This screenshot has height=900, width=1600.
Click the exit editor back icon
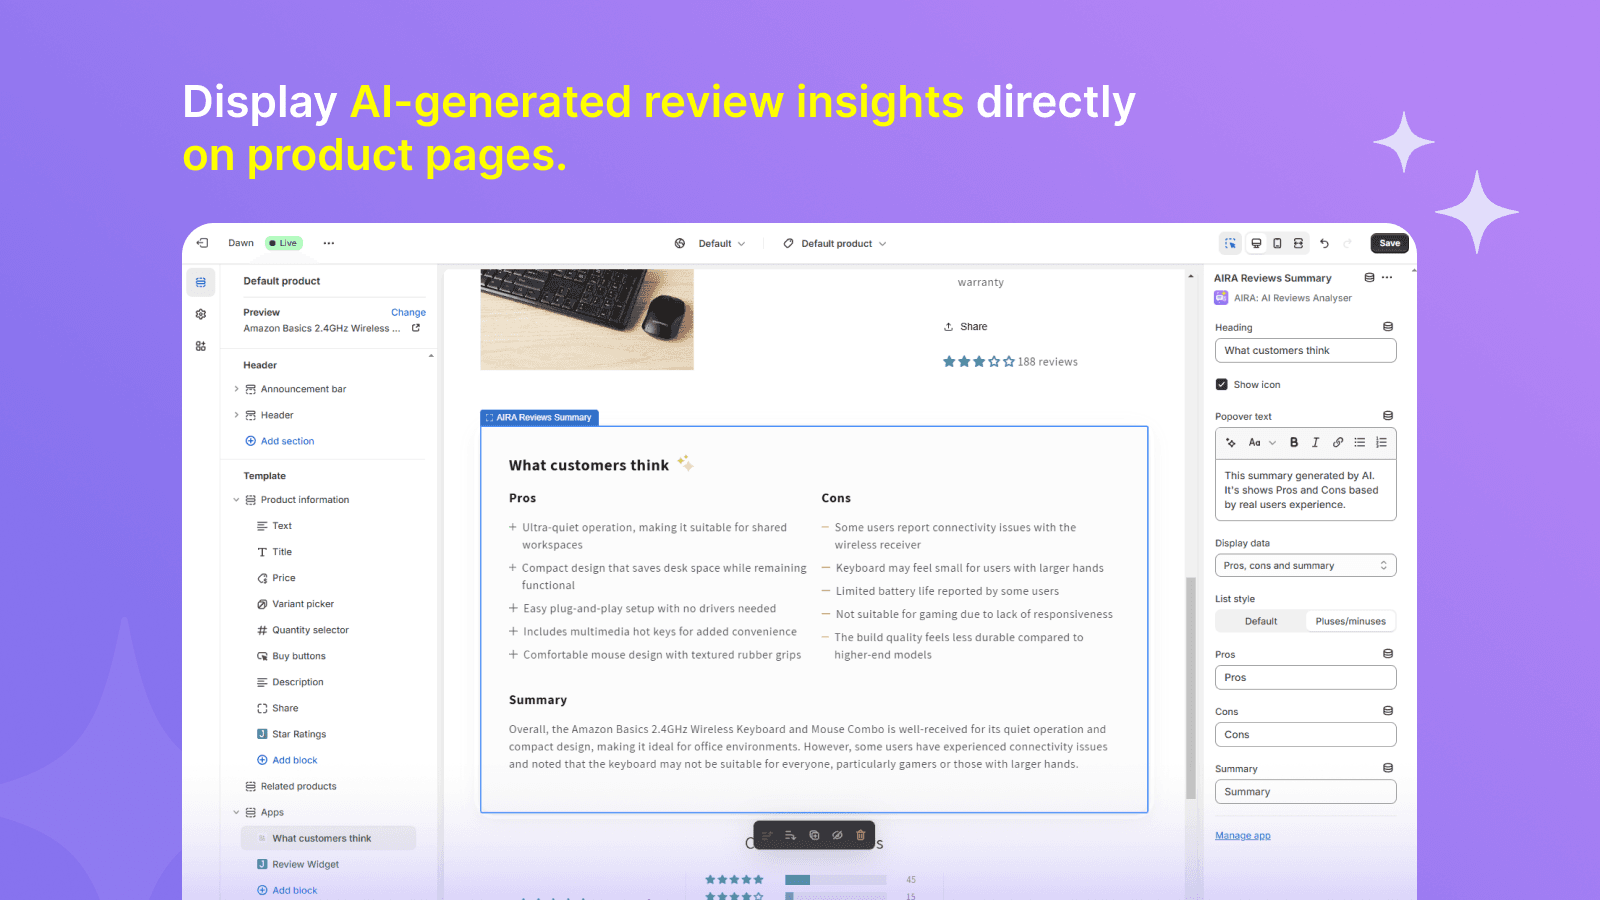pos(202,243)
